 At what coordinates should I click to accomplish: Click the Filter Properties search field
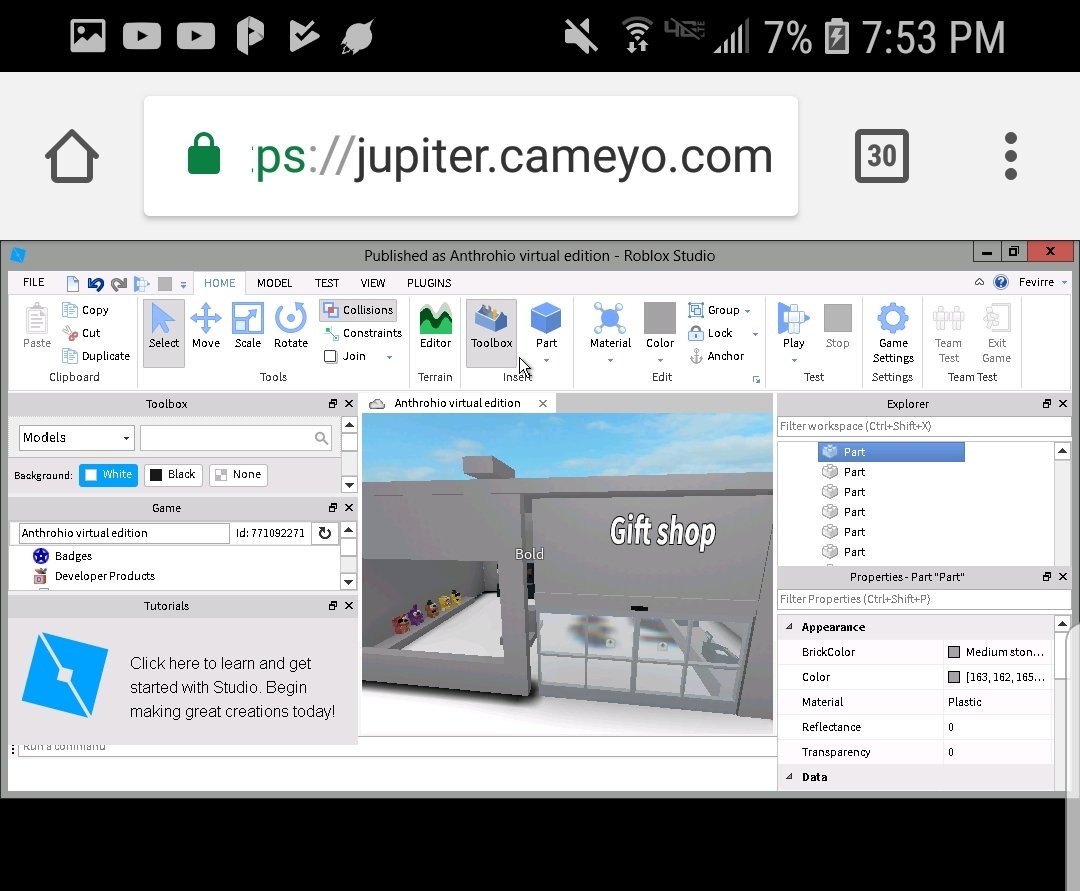[x=924, y=599]
